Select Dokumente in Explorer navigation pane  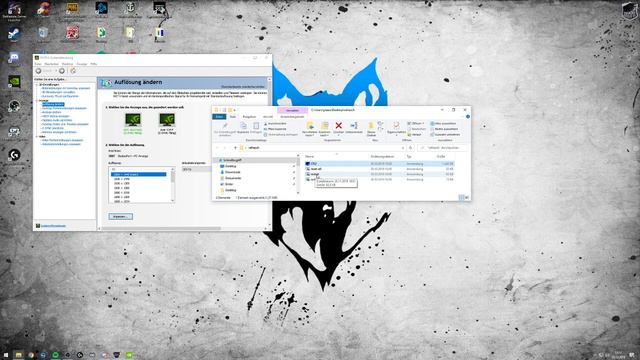click(x=233, y=178)
